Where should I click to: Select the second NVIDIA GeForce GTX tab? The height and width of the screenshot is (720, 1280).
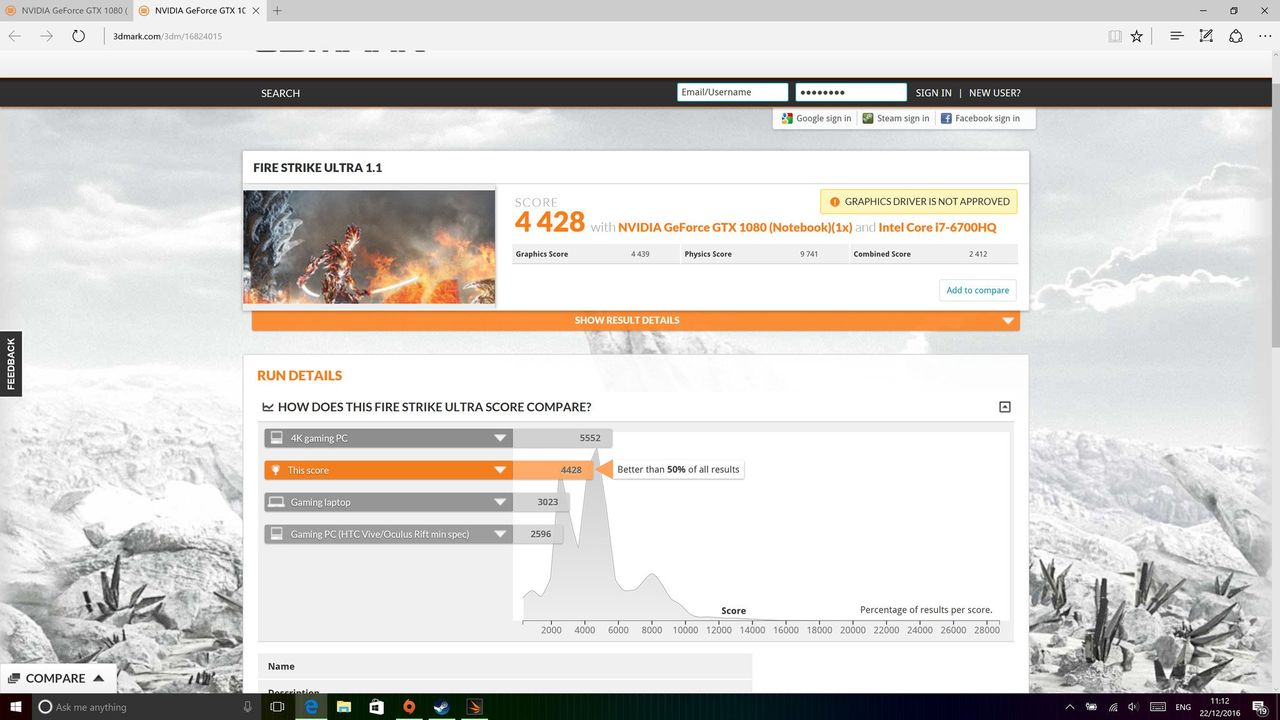199,11
